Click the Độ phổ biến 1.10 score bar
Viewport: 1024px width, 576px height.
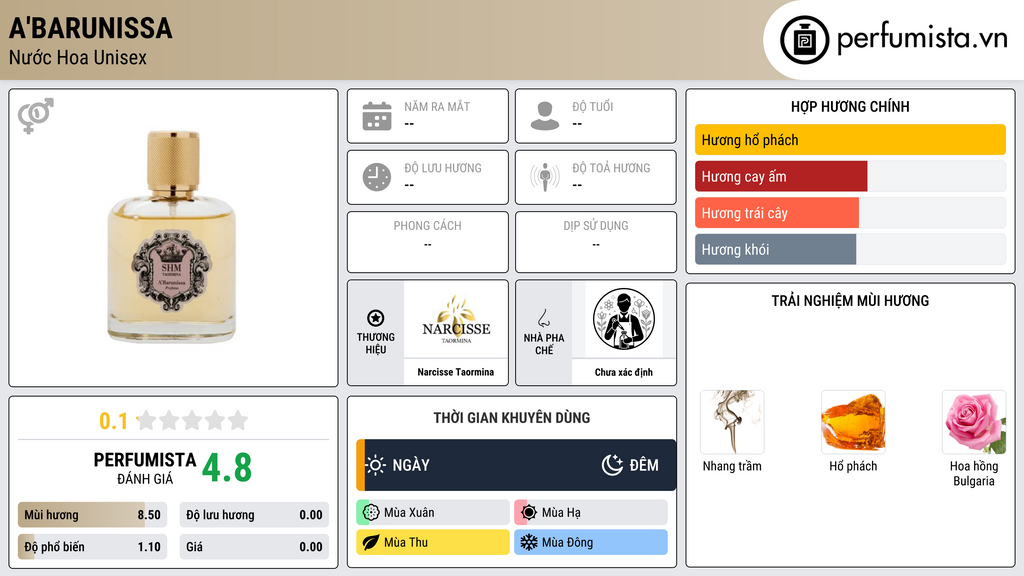click(92, 547)
